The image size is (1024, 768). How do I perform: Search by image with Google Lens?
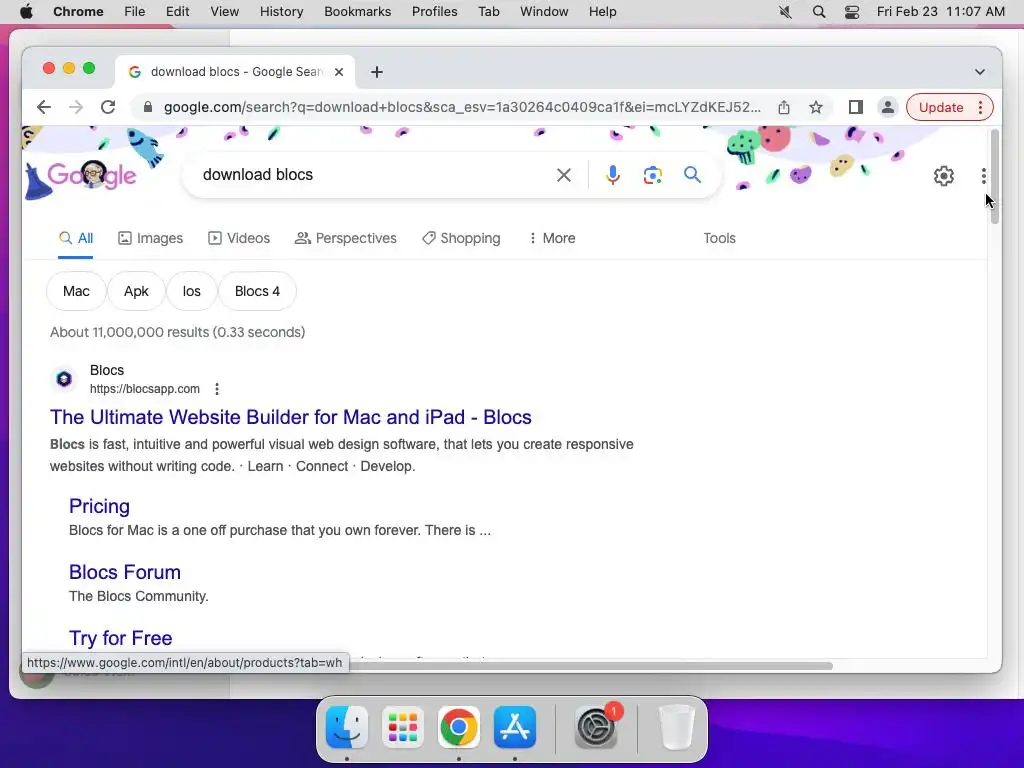tap(652, 174)
